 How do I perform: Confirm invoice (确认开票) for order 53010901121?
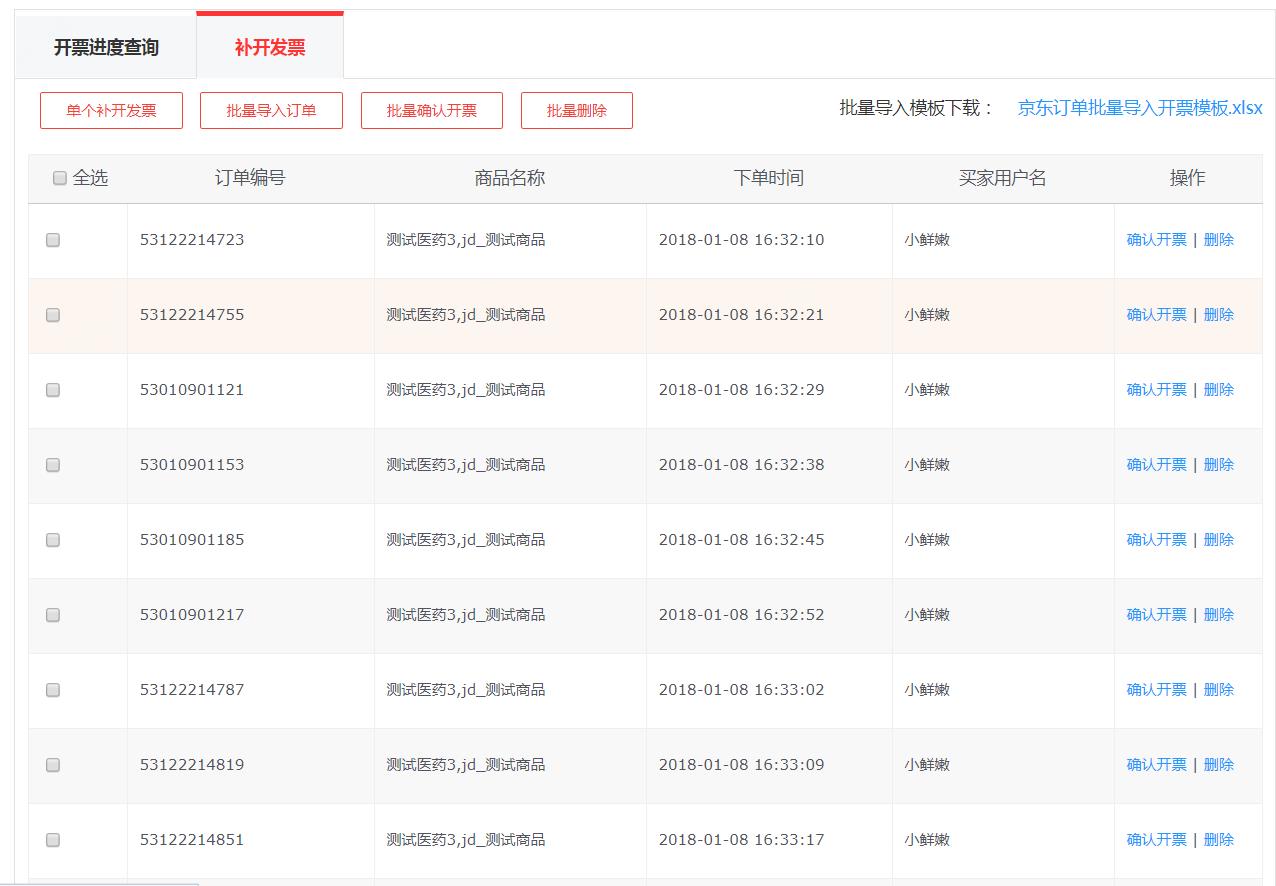click(1156, 390)
